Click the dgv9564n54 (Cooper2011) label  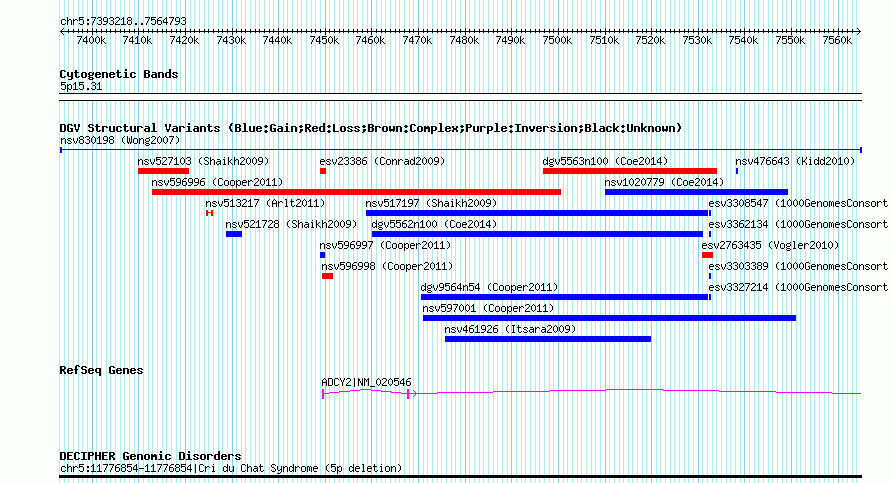pos(489,287)
